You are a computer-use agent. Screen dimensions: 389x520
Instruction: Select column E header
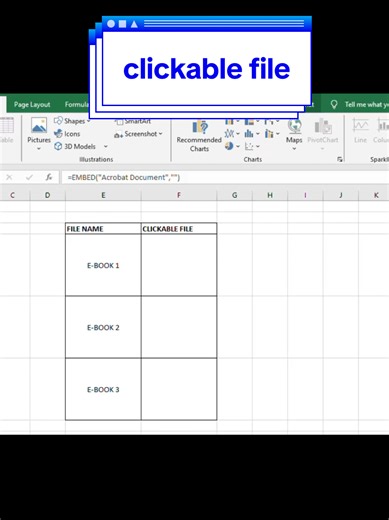103,195
